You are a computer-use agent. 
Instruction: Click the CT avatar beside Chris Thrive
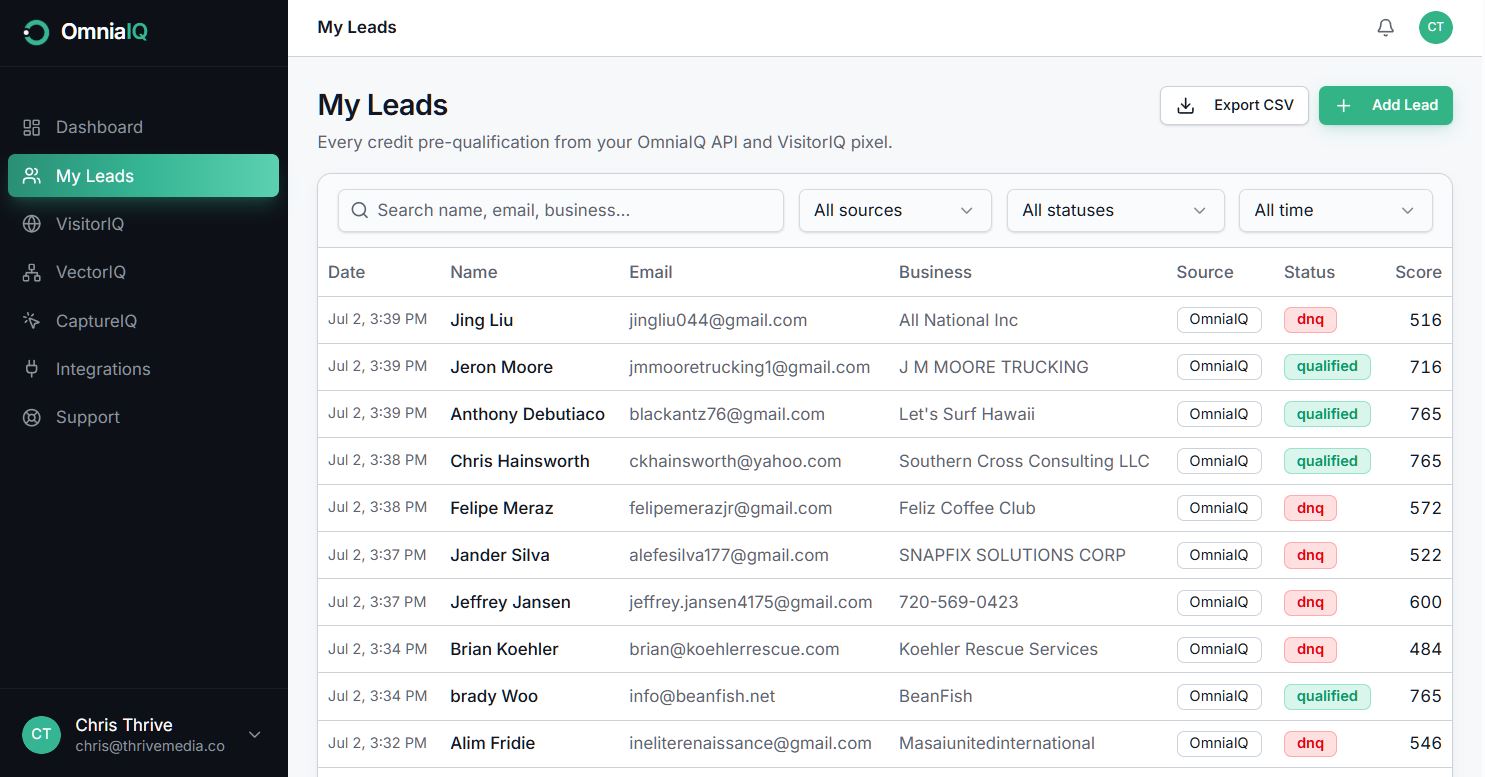tap(41, 734)
